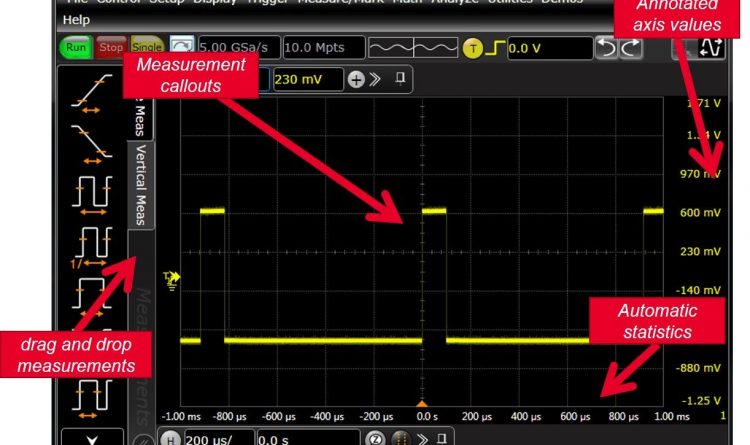Expand horizontal settings with the double chevron

[x=422, y=438]
